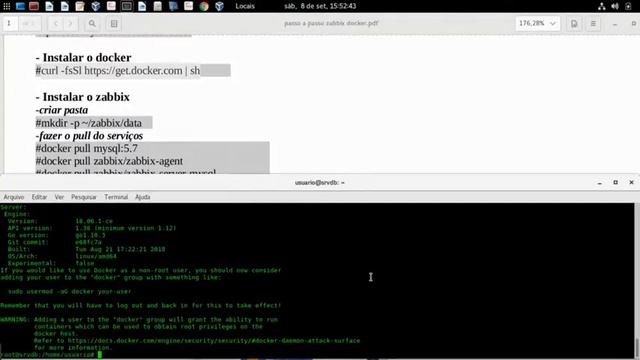Open the applications grid in the top panel

7,6
